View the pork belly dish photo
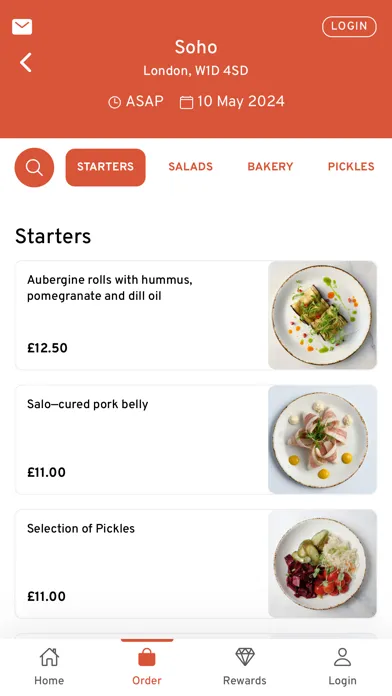This screenshot has height=696, width=392. pos(322,439)
